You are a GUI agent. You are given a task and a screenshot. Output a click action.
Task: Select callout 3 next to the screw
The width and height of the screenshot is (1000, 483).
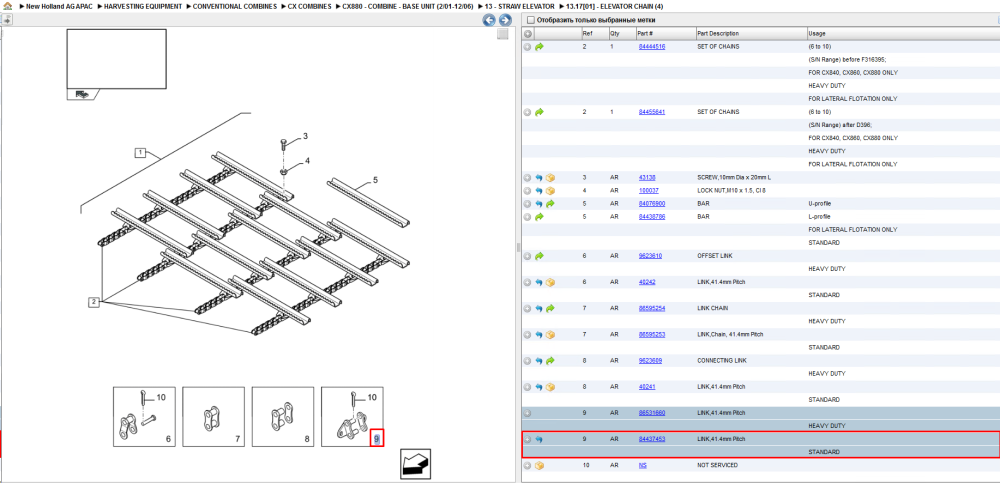(305, 137)
